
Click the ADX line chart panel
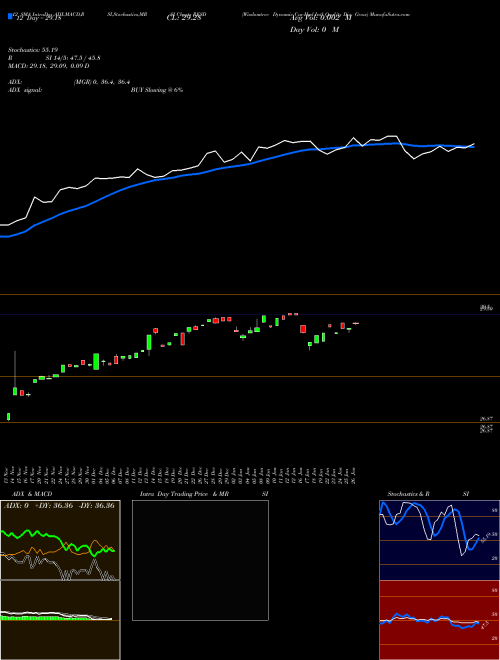(60, 540)
